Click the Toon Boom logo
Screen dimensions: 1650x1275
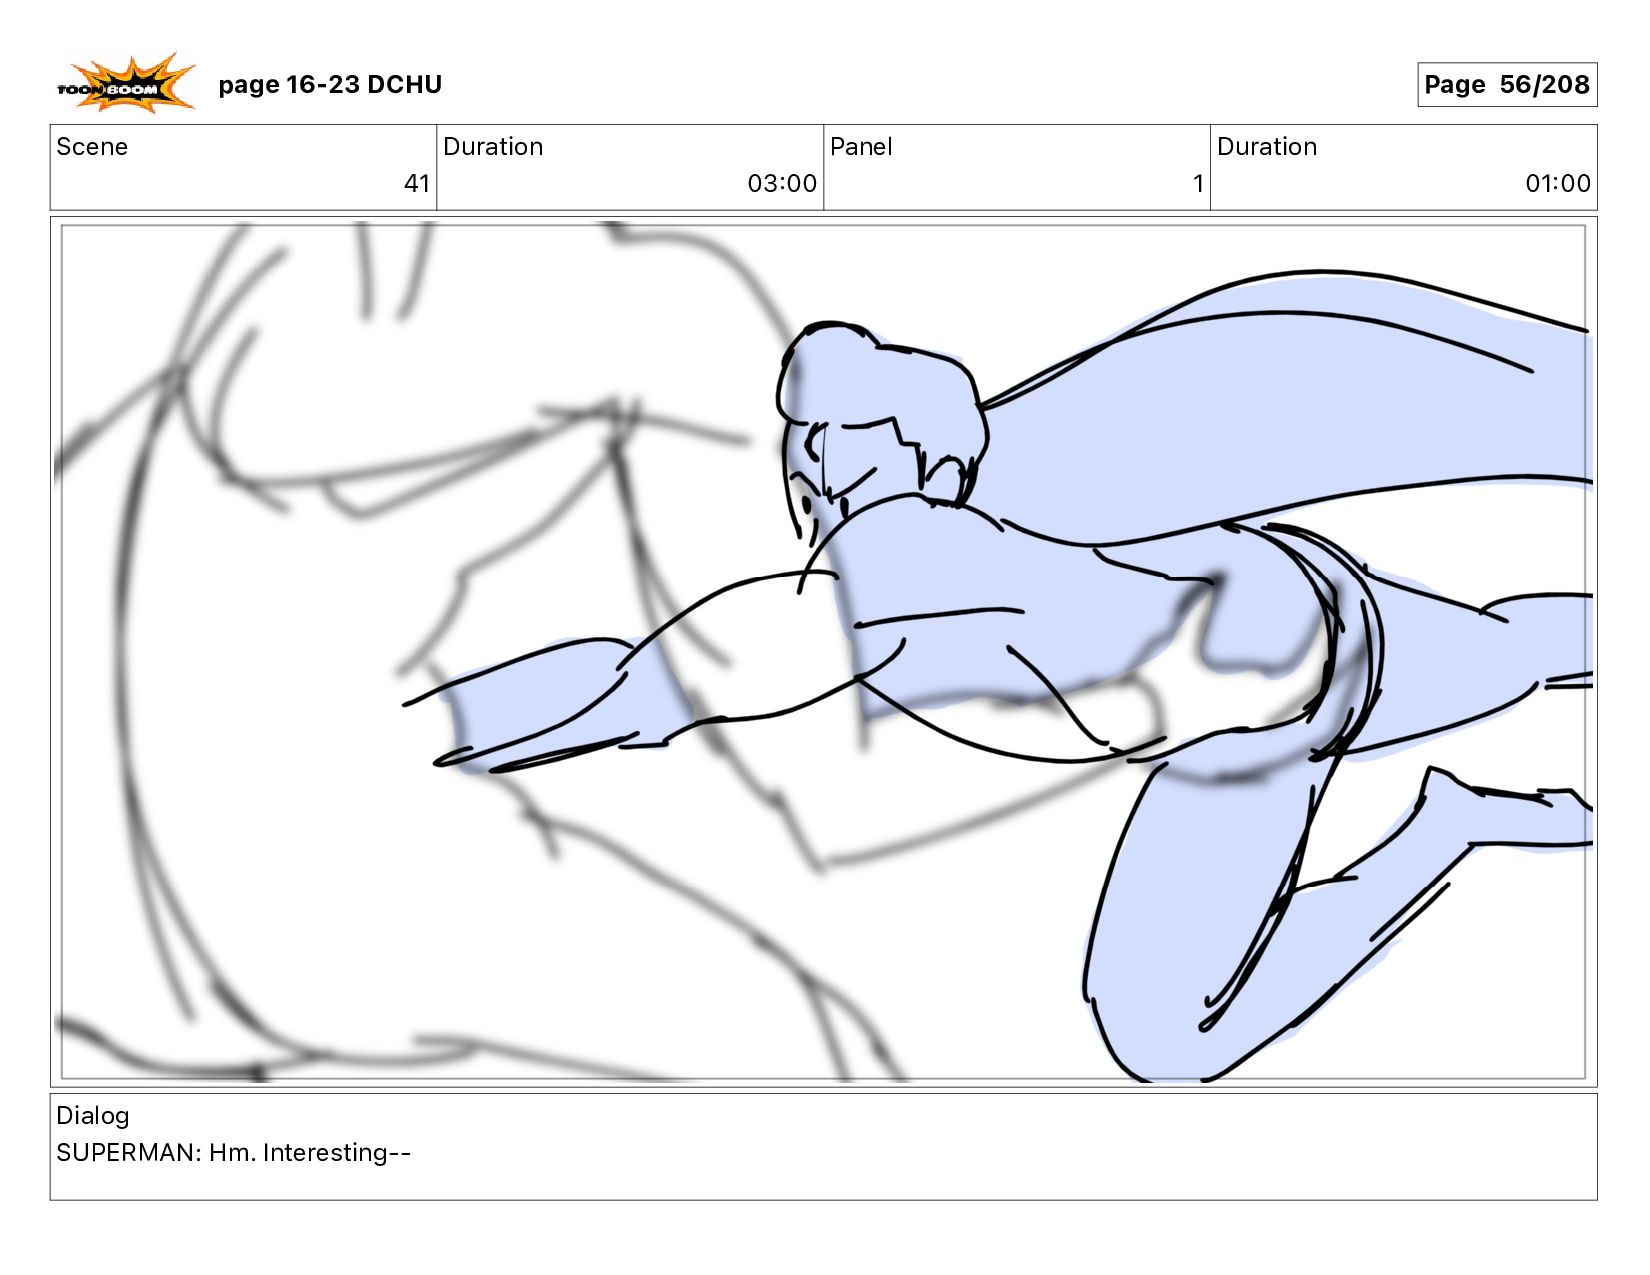126,83
